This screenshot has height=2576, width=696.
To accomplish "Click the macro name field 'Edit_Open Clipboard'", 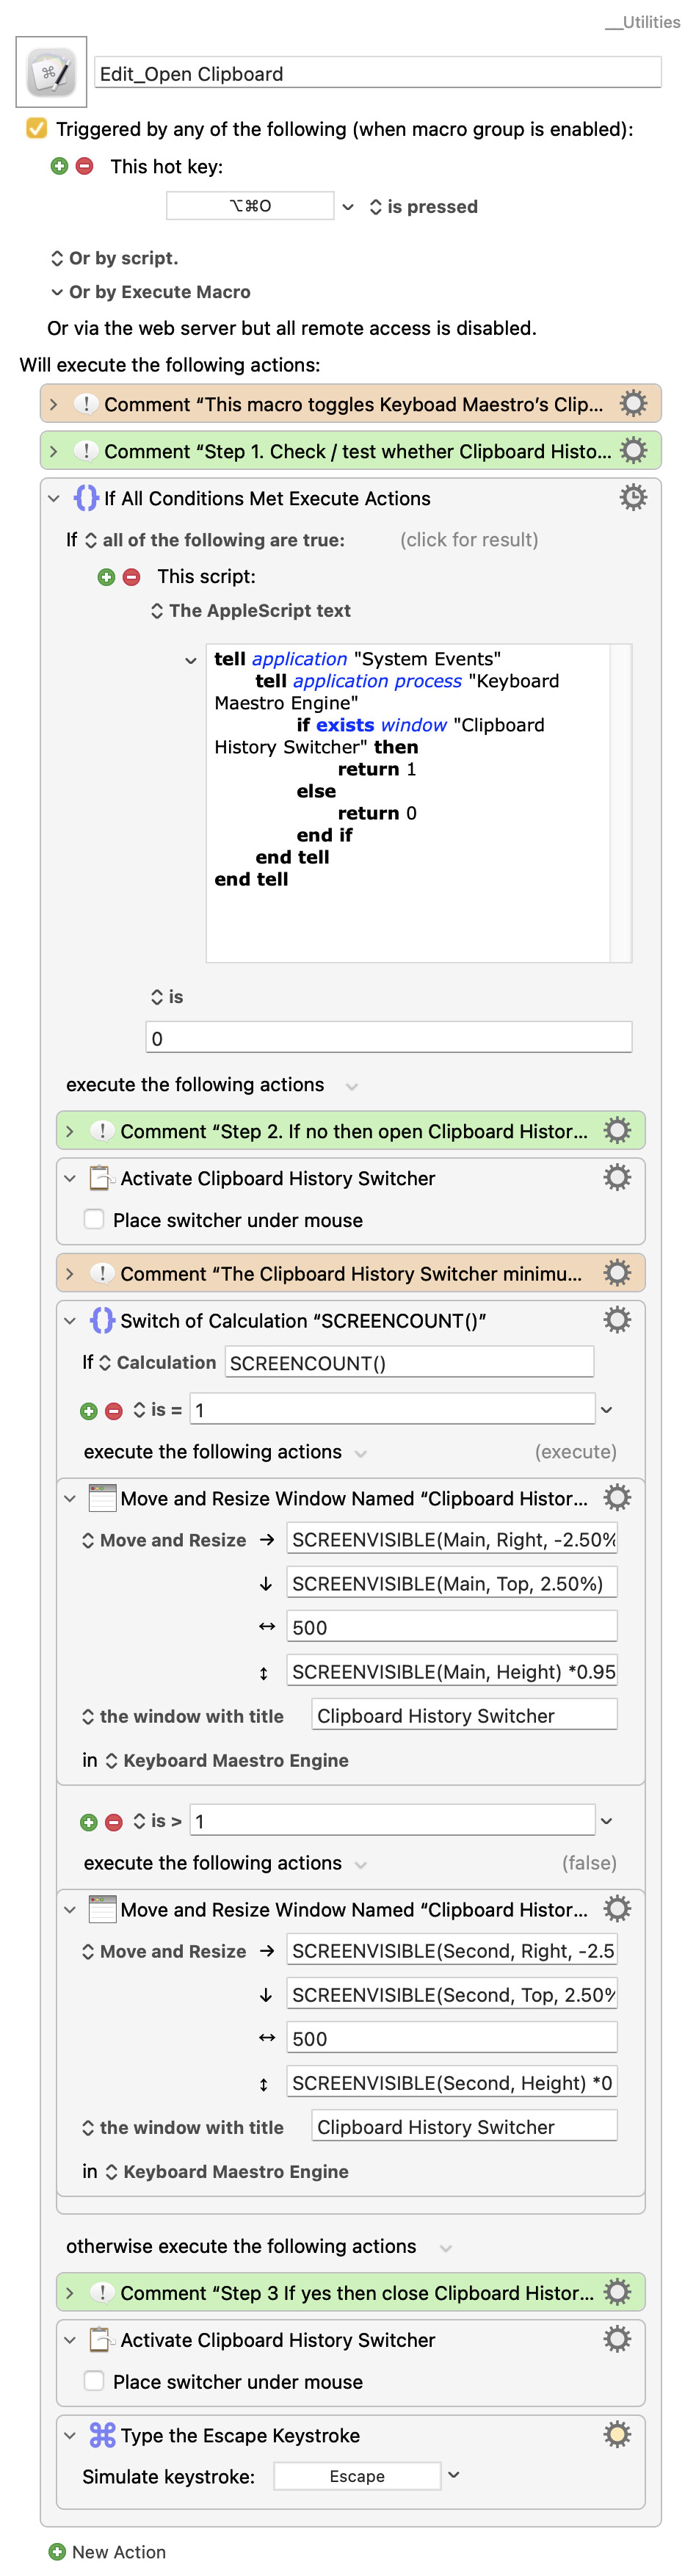I will (x=377, y=73).
